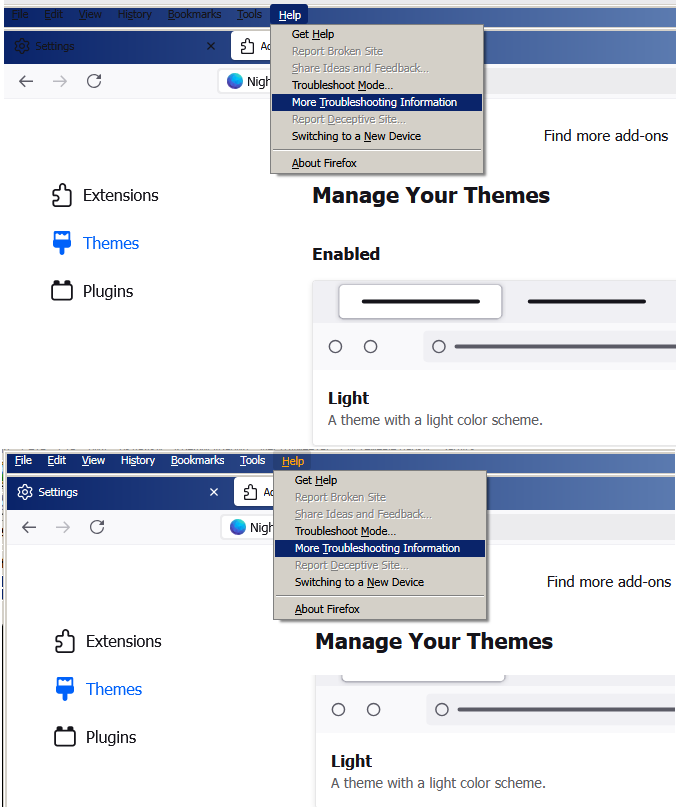Click the Light theme preview in top screenshot
676x807 pixels.
point(494,325)
